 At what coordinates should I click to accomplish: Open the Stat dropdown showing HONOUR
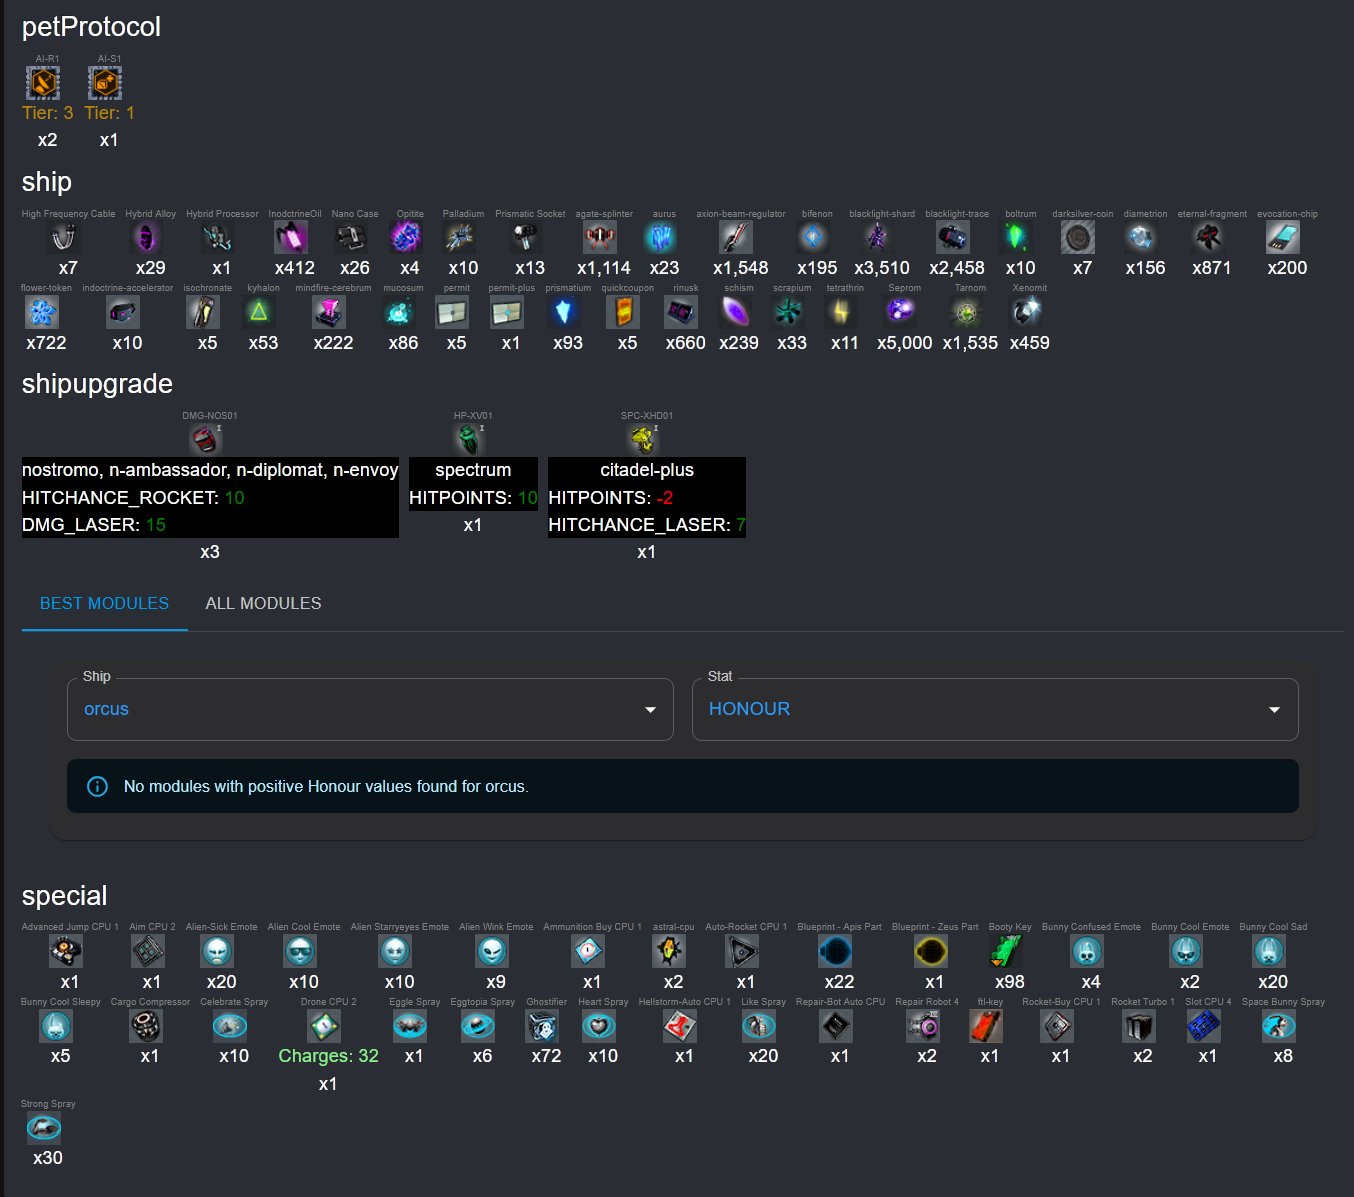point(995,709)
